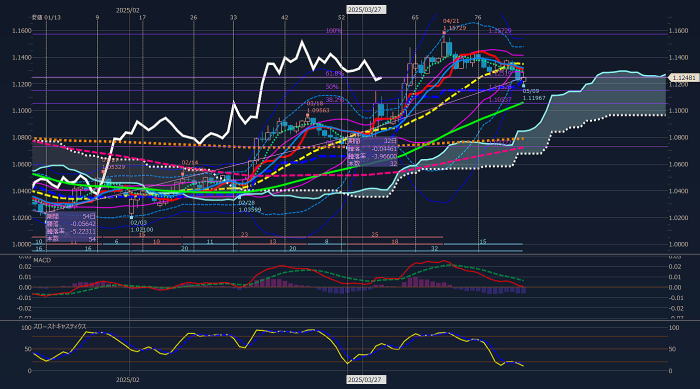Click the 2025/02 month label on bottom axis
Screen dimensions: 700x389
[128, 380]
